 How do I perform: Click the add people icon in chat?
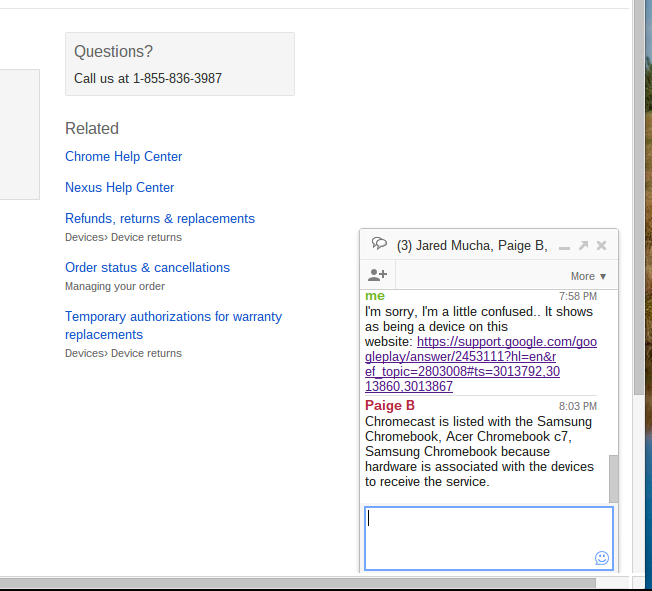coord(378,275)
